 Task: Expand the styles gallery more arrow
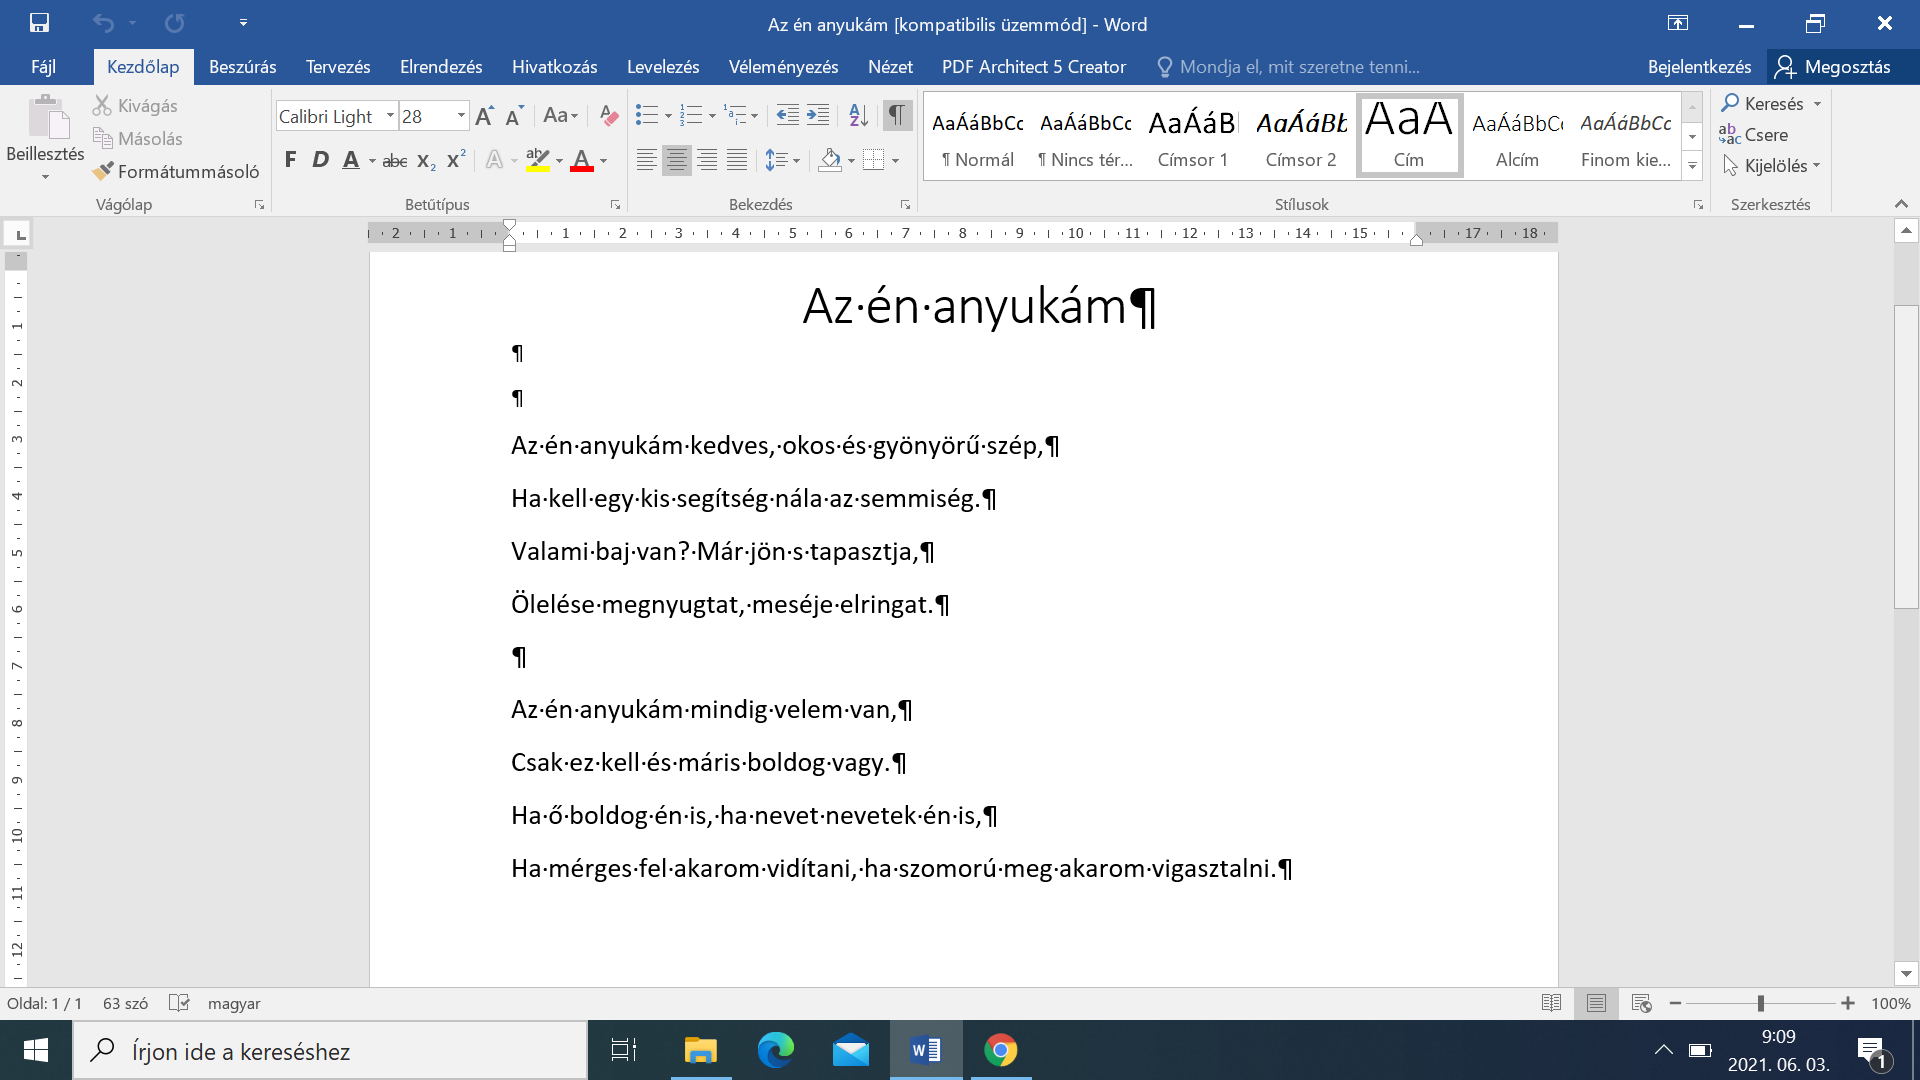[1692, 167]
